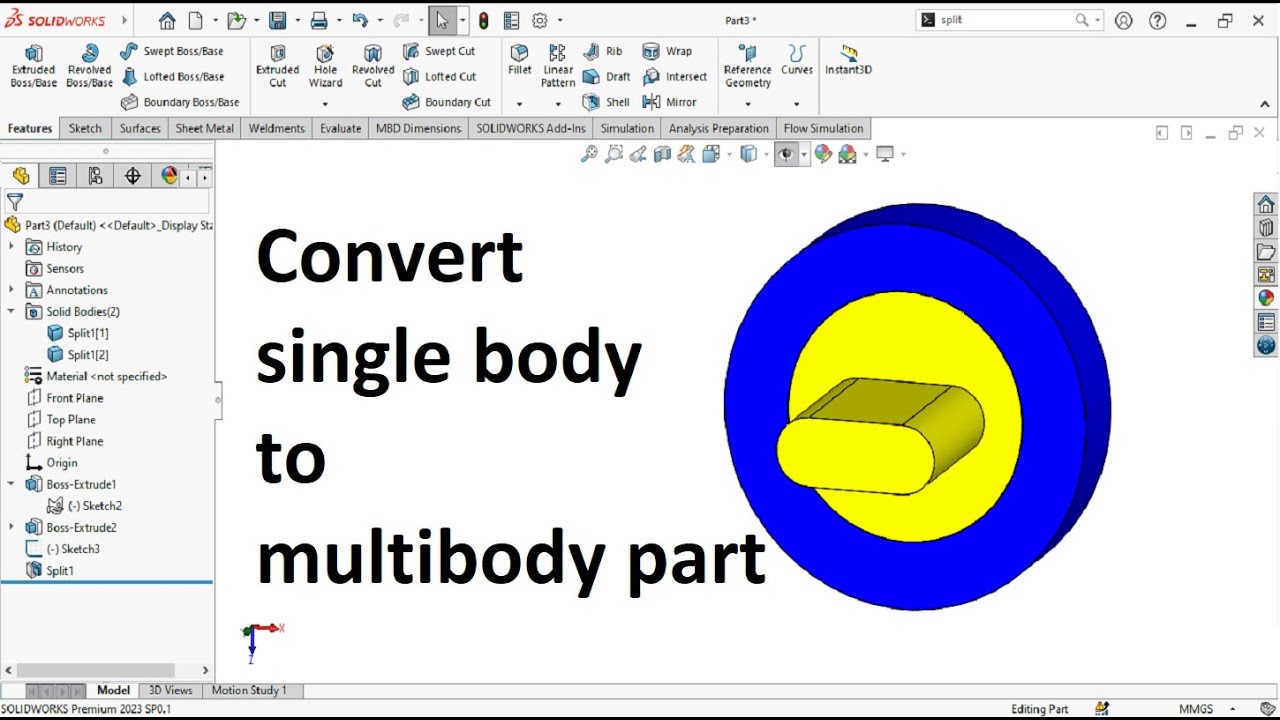The width and height of the screenshot is (1280, 720).
Task: Click the Rebuild traffic light icon
Action: [484, 20]
